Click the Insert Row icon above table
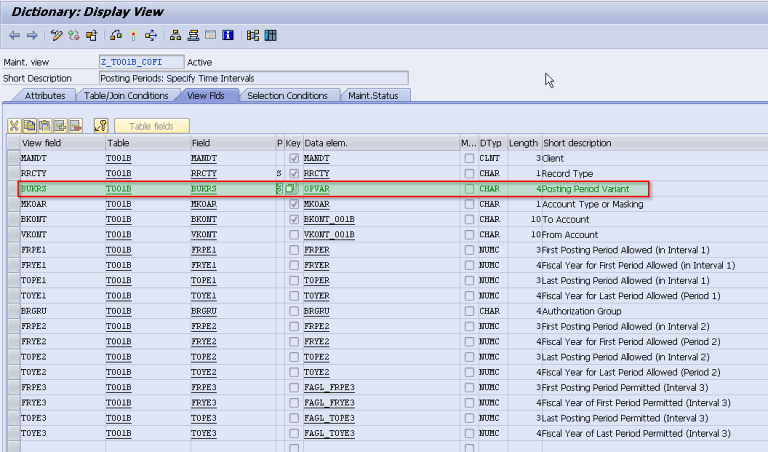The width and height of the screenshot is (768, 452). (x=60, y=125)
